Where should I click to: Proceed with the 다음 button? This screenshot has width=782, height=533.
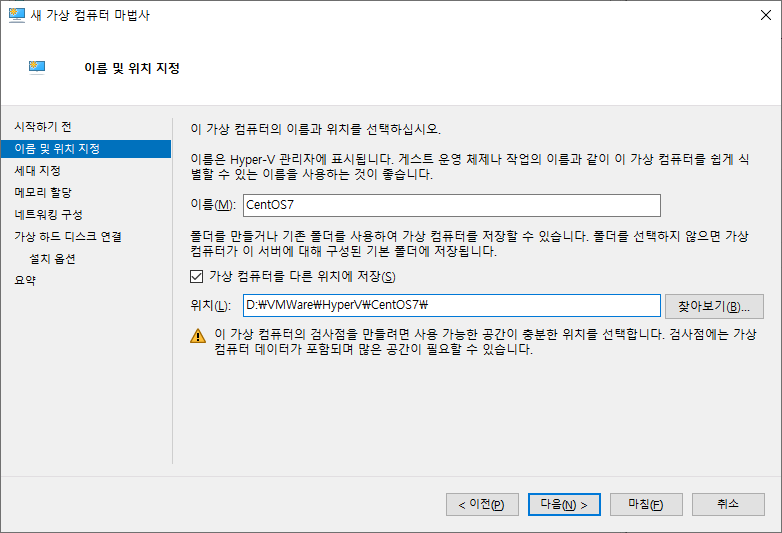(x=564, y=505)
